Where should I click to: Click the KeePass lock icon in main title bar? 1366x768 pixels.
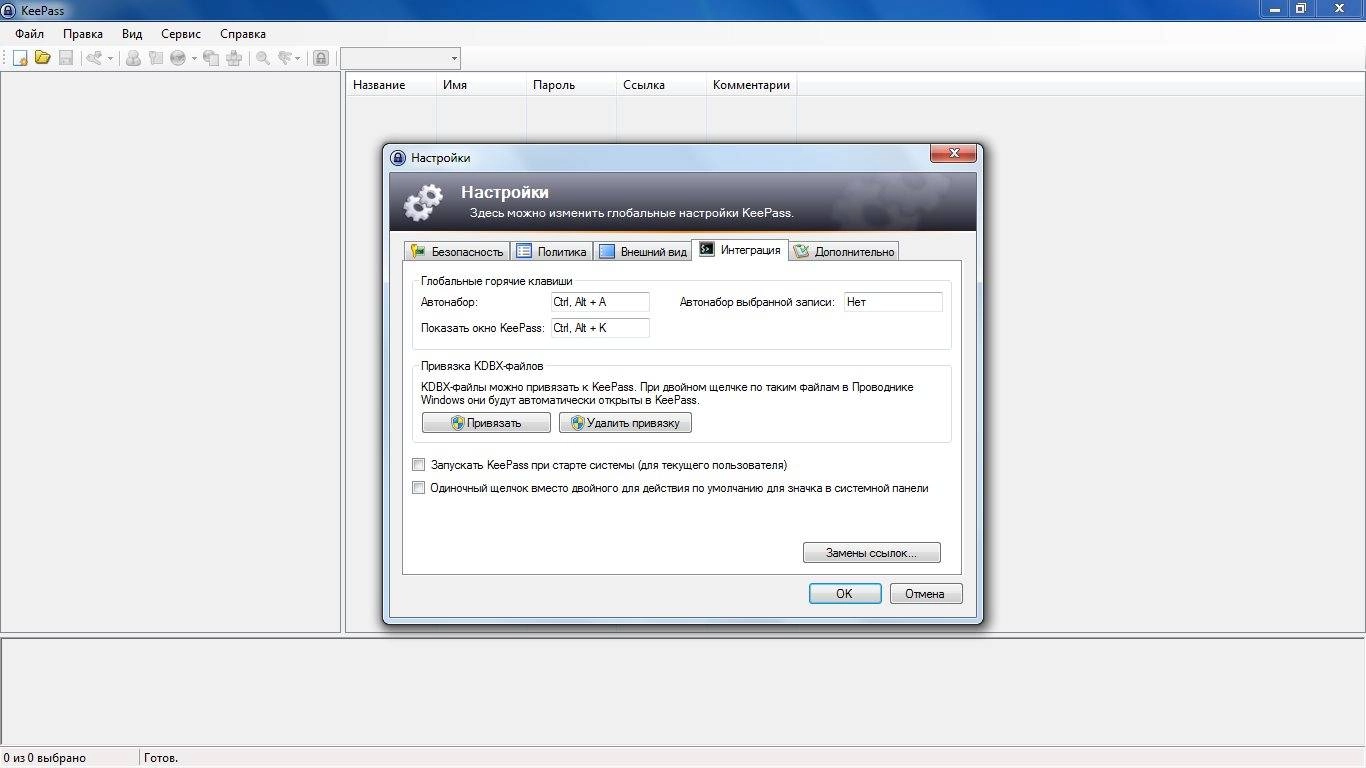(10, 9)
